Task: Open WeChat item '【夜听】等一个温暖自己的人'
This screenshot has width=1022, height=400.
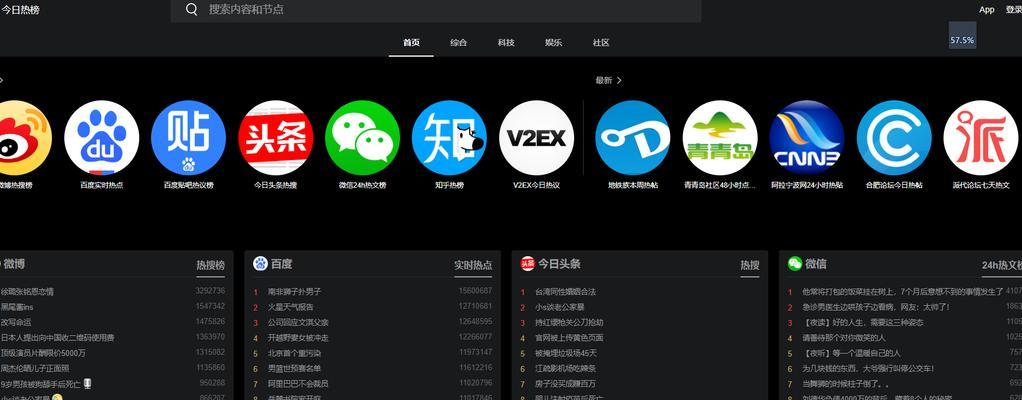Action: 851,354
